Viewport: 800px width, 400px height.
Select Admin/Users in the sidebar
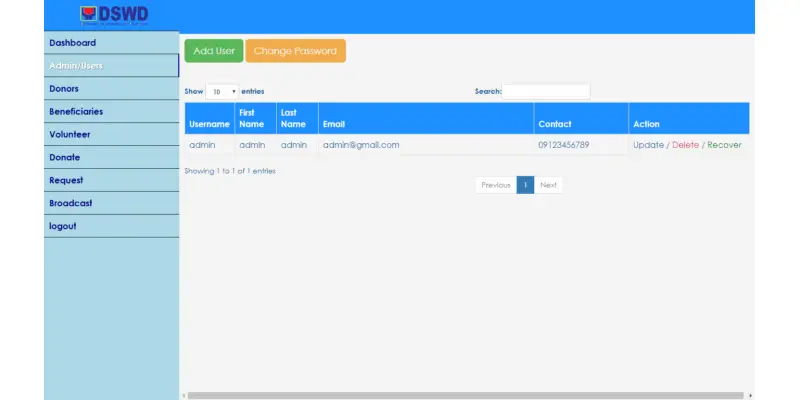(111, 66)
